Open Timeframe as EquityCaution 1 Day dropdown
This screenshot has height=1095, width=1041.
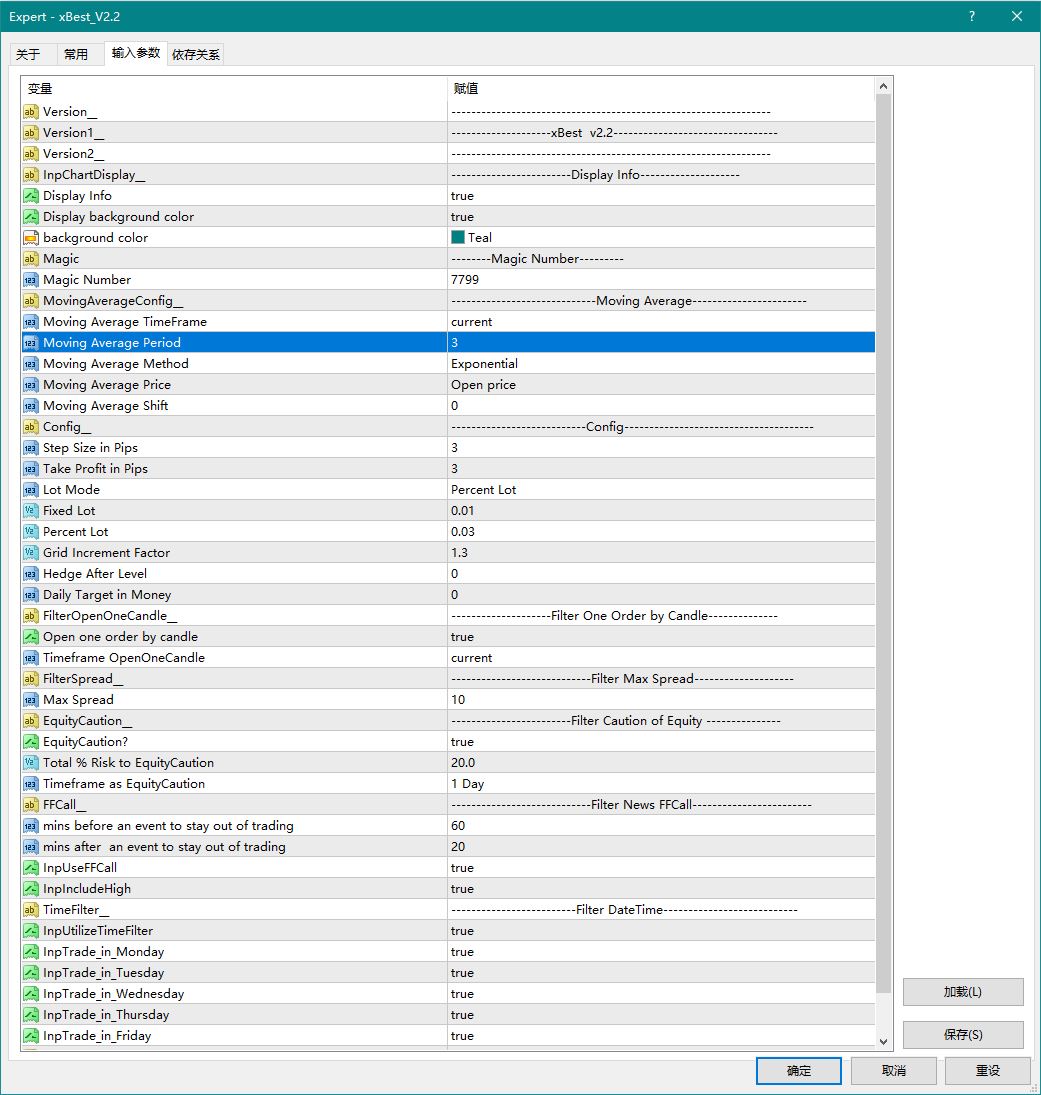pyautogui.click(x=660, y=784)
